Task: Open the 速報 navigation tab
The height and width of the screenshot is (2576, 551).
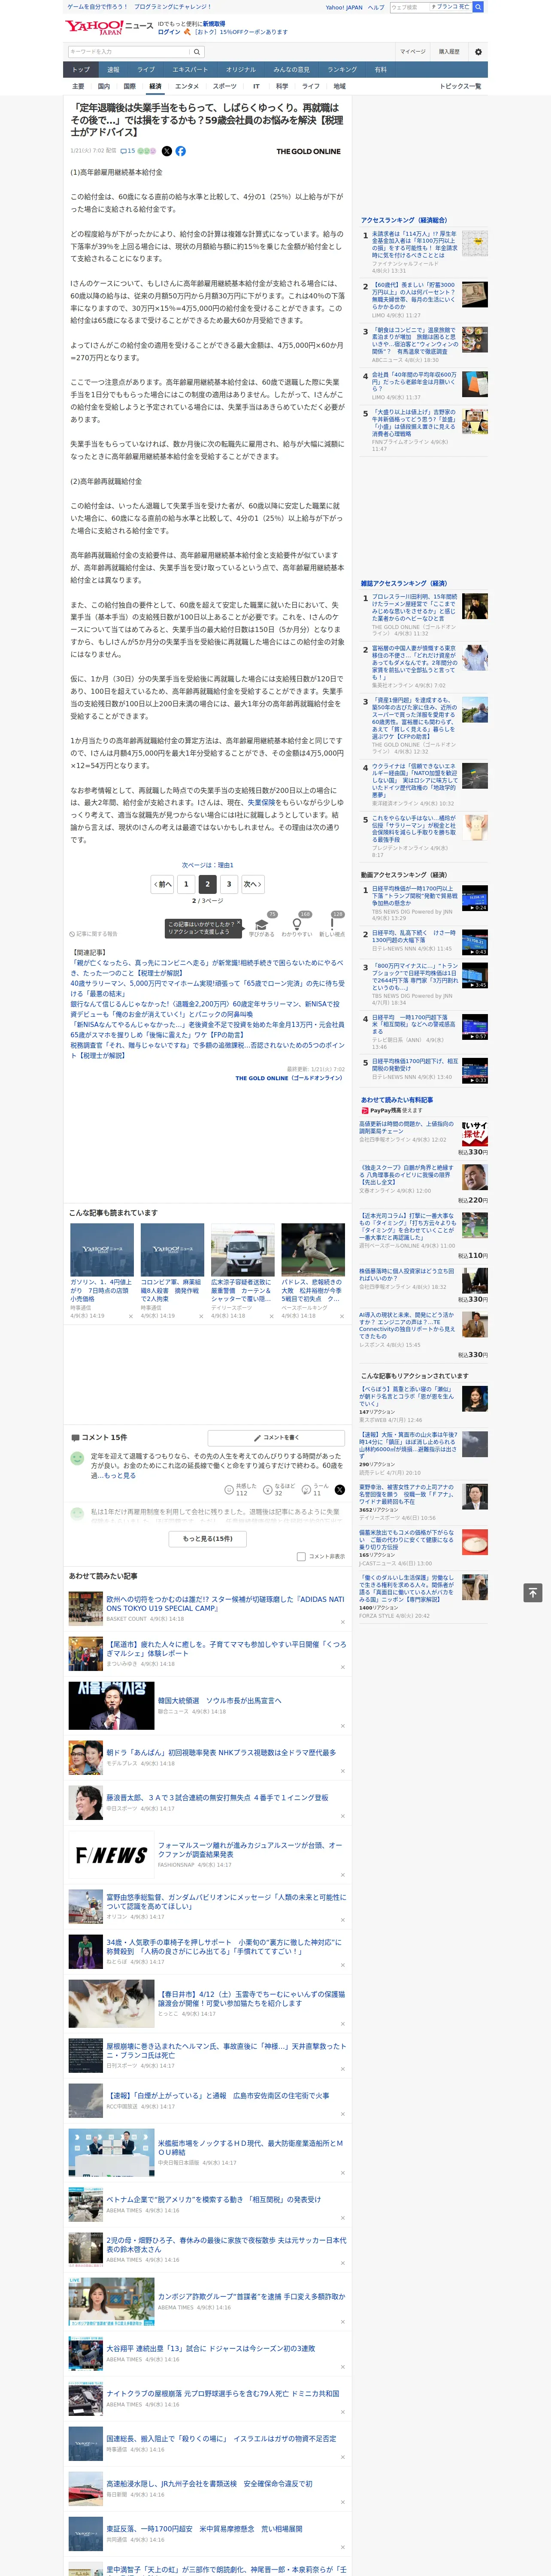Action: coord(113,70)
